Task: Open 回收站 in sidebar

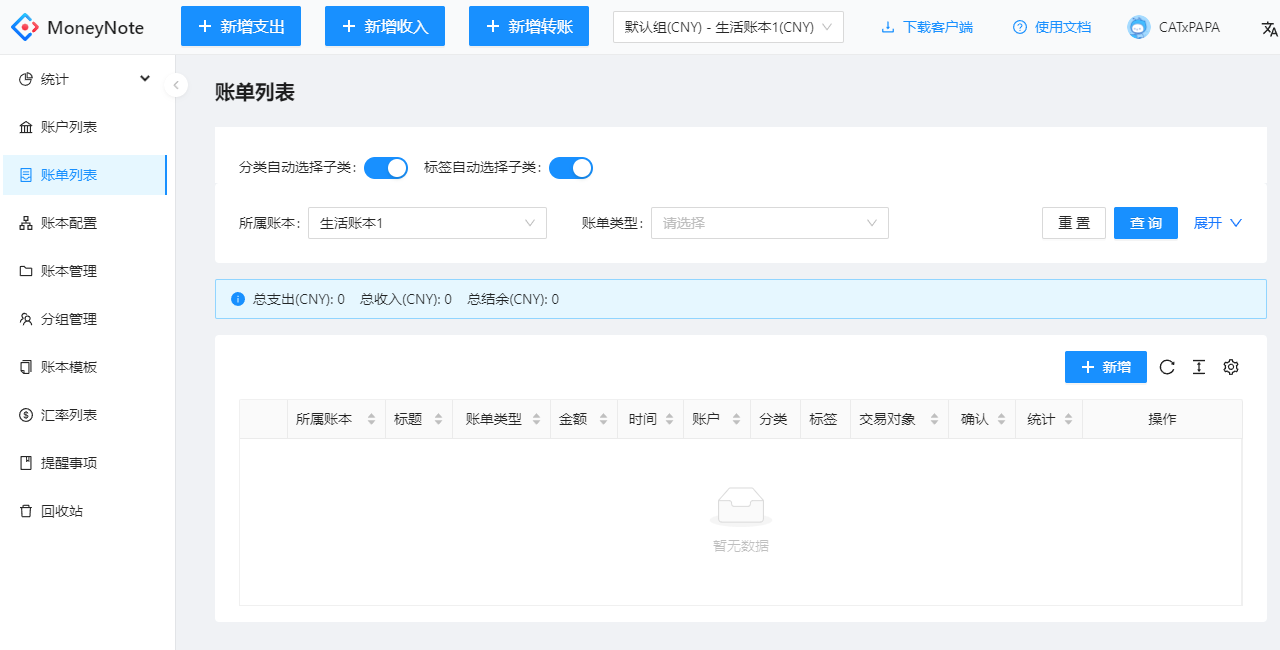Action: (84, 511)
